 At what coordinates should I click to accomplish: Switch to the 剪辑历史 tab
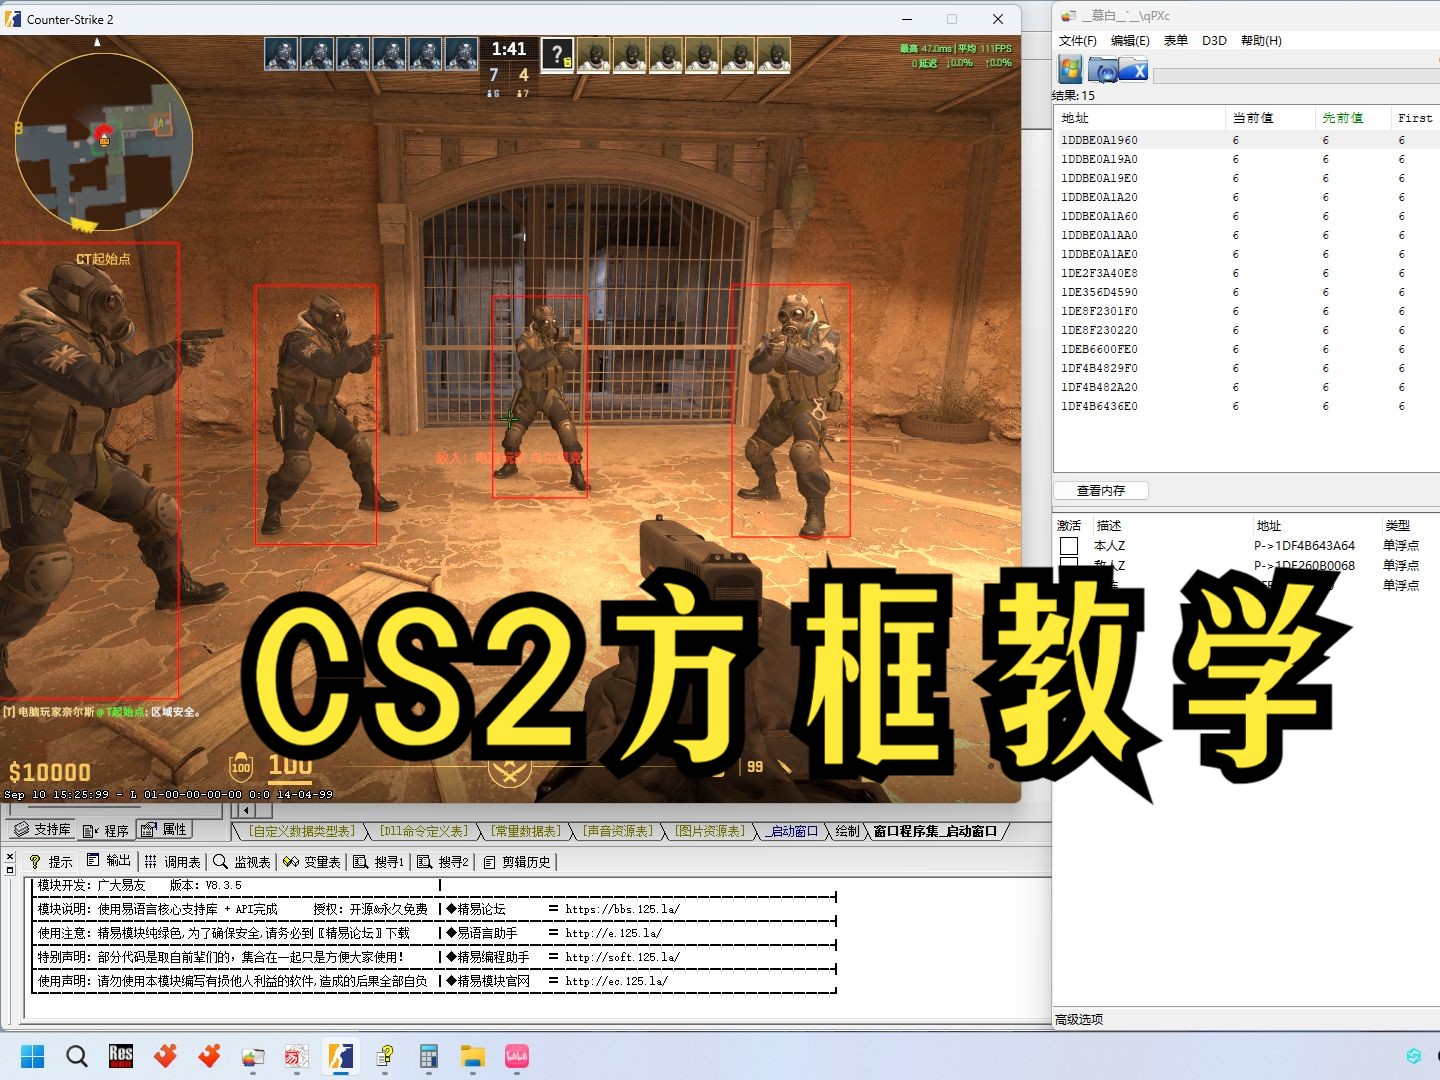click(x=517, y=861)
